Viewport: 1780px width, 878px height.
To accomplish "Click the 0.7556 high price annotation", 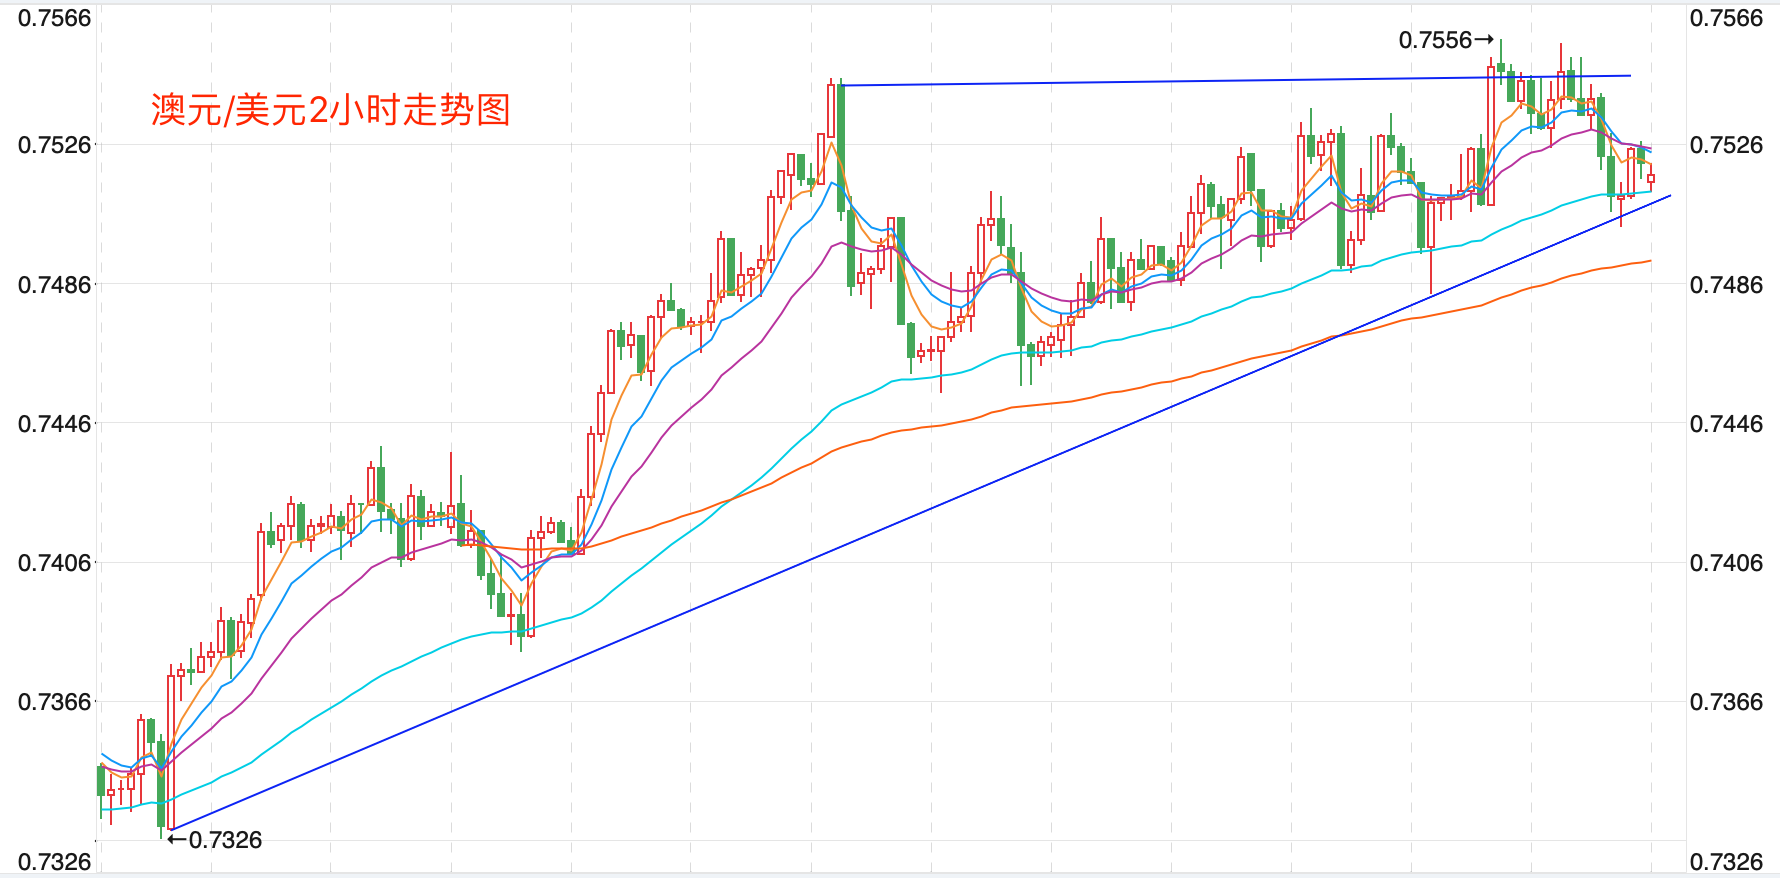I will pyautogui.click(x=1445, y=40).
